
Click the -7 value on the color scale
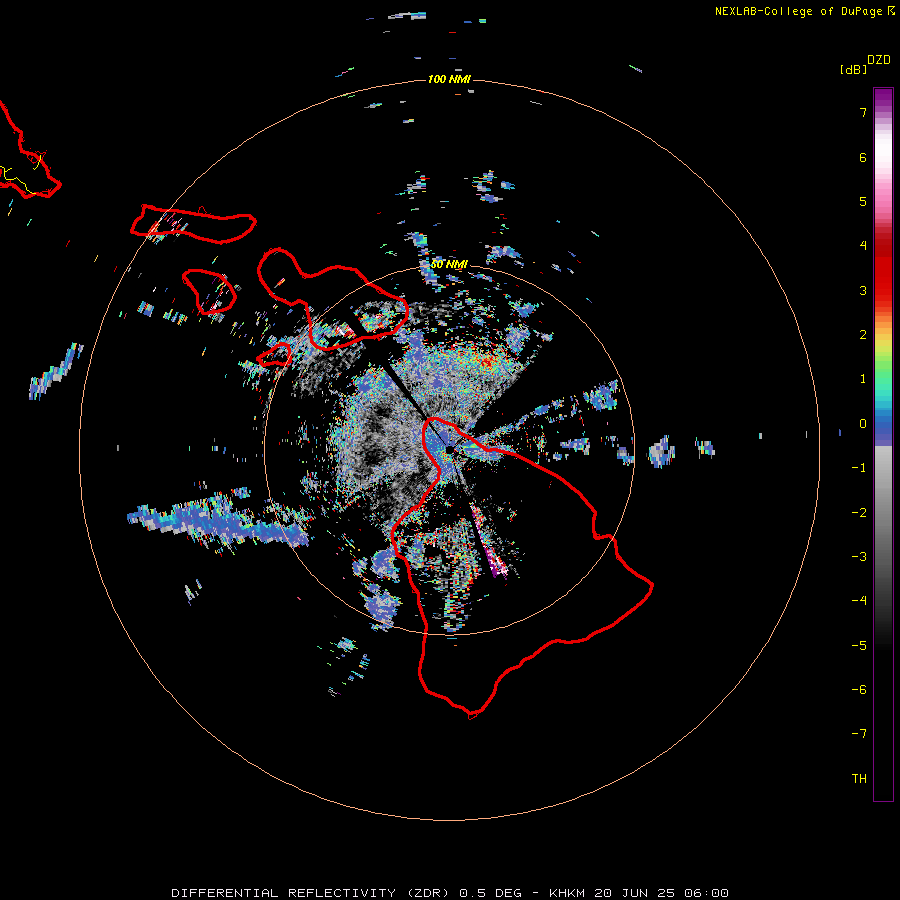(859, 734)
